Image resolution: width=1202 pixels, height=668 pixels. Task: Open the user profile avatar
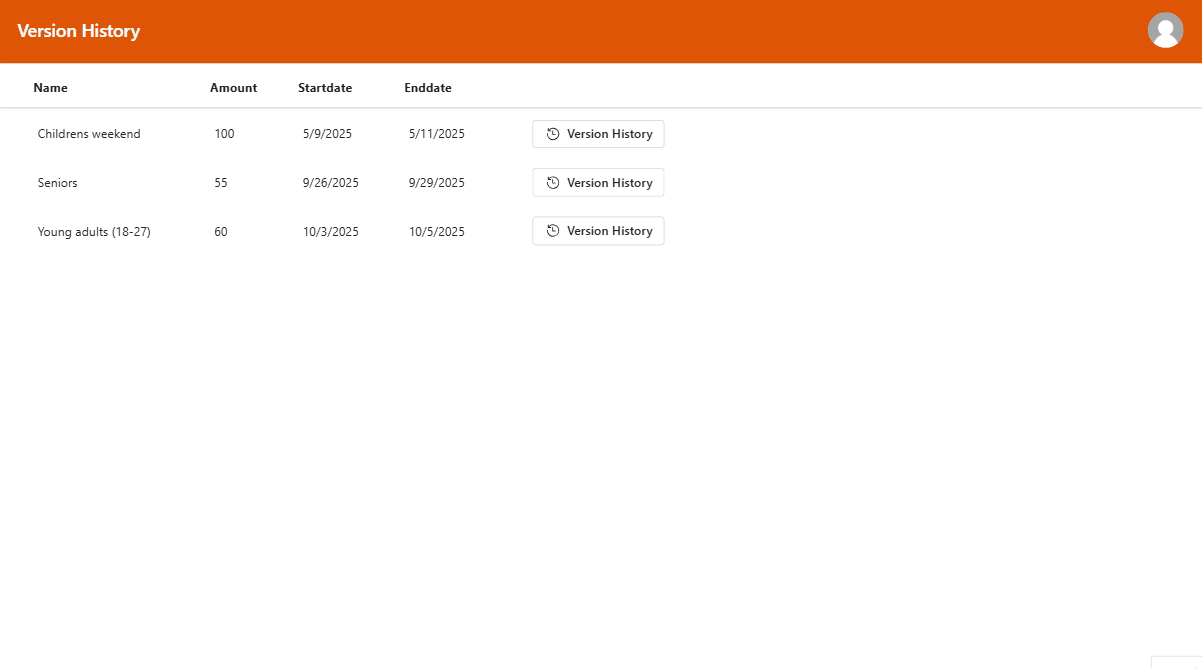point(1165,30)
